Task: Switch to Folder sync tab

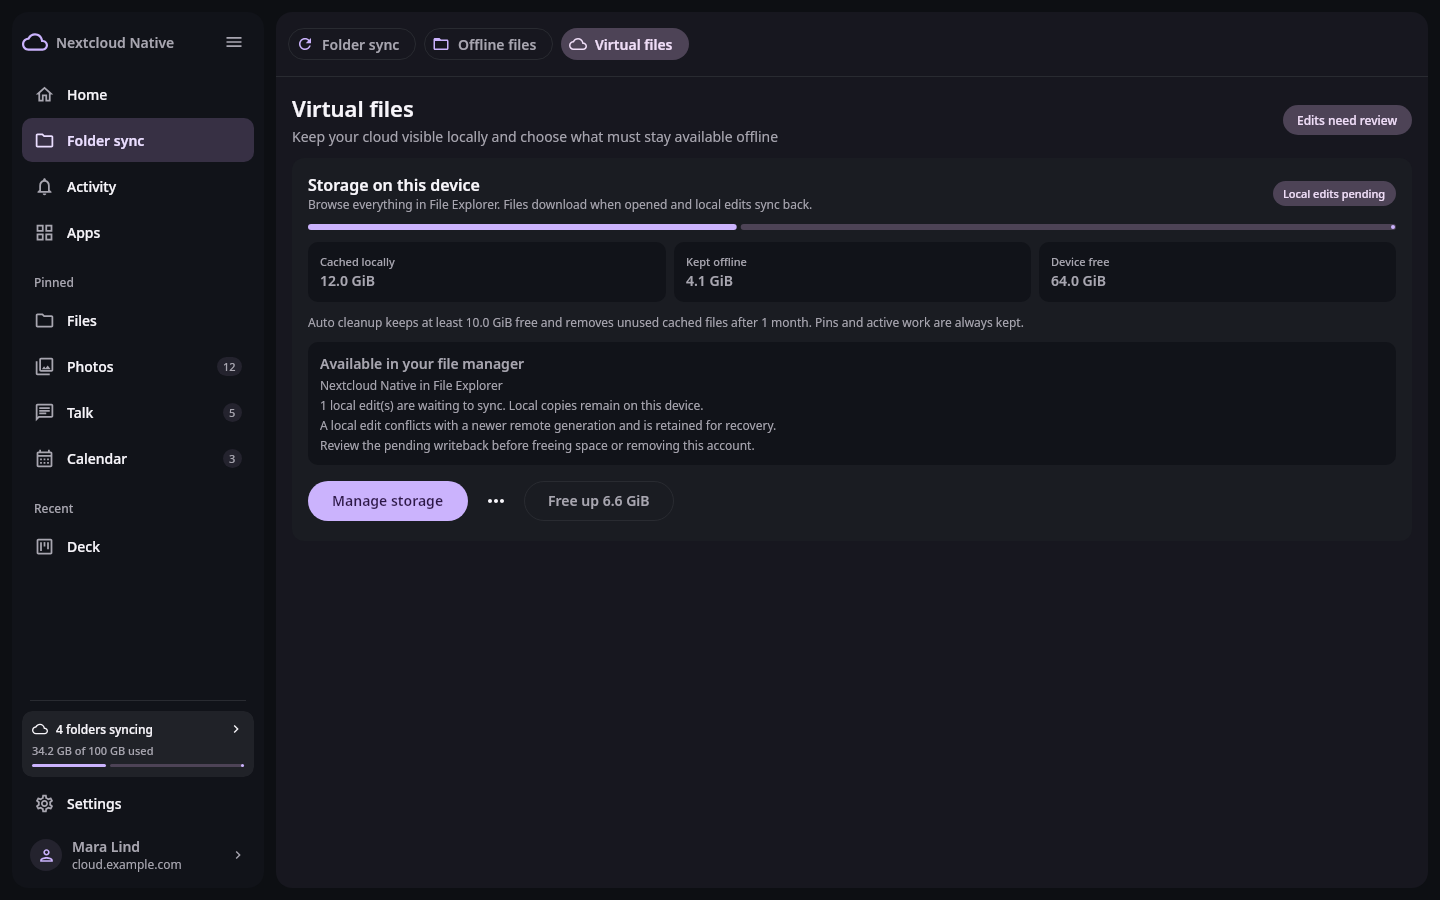Action: (351, 44)
